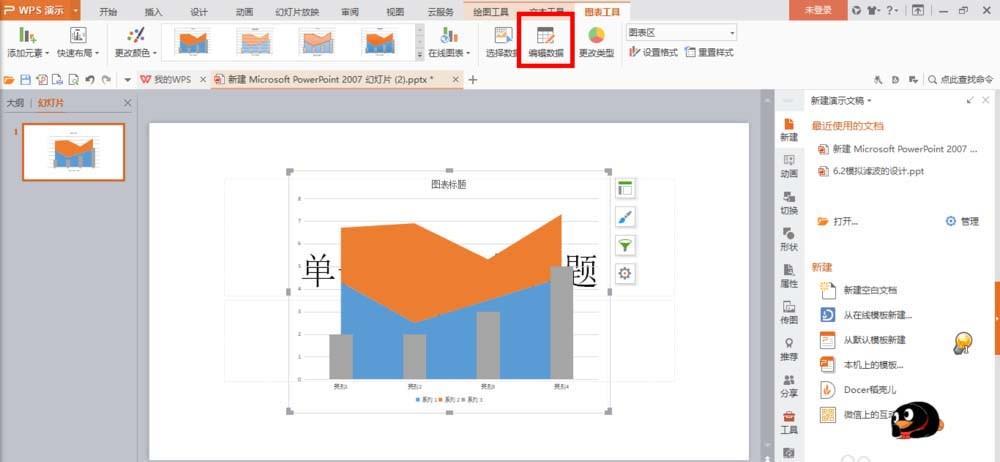Open the chart filter funnel button
This screenshot has height=462, width=1000.
(x=626, y=245)
